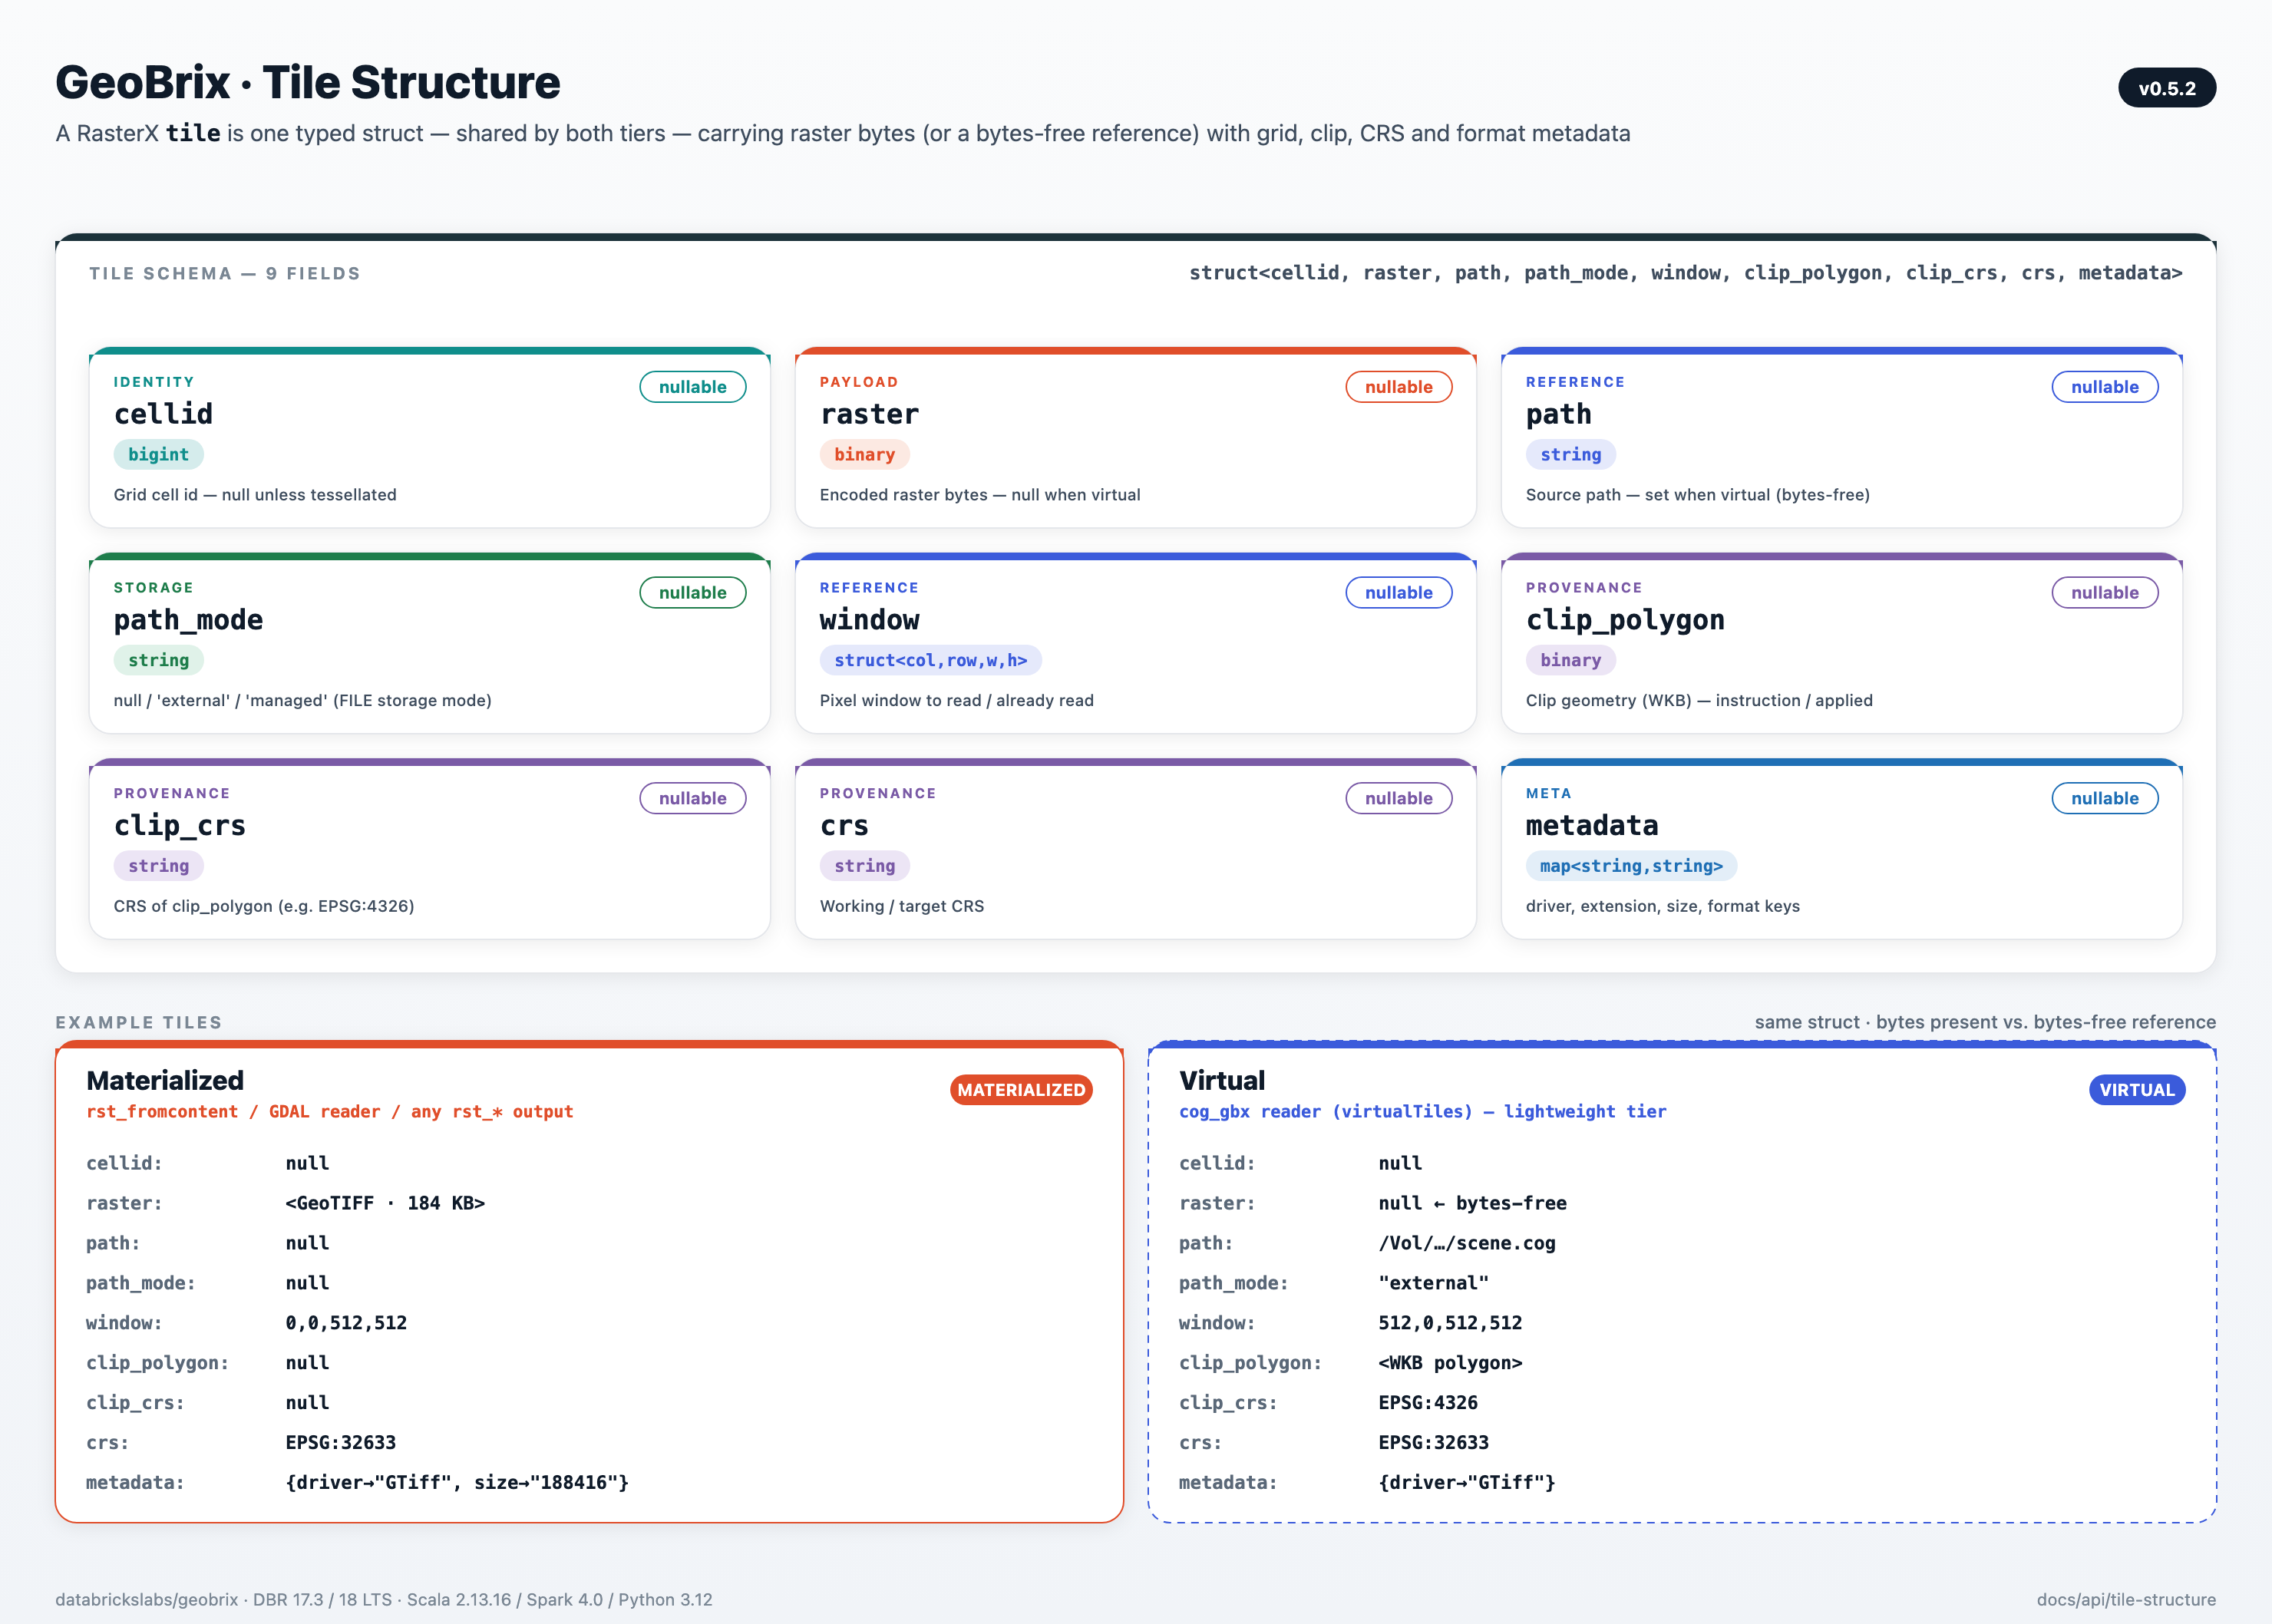Click the Virtual tile {driver→"GTiff"} value
This screenshot has width=2272, height=1624.
(1467, 1482)
